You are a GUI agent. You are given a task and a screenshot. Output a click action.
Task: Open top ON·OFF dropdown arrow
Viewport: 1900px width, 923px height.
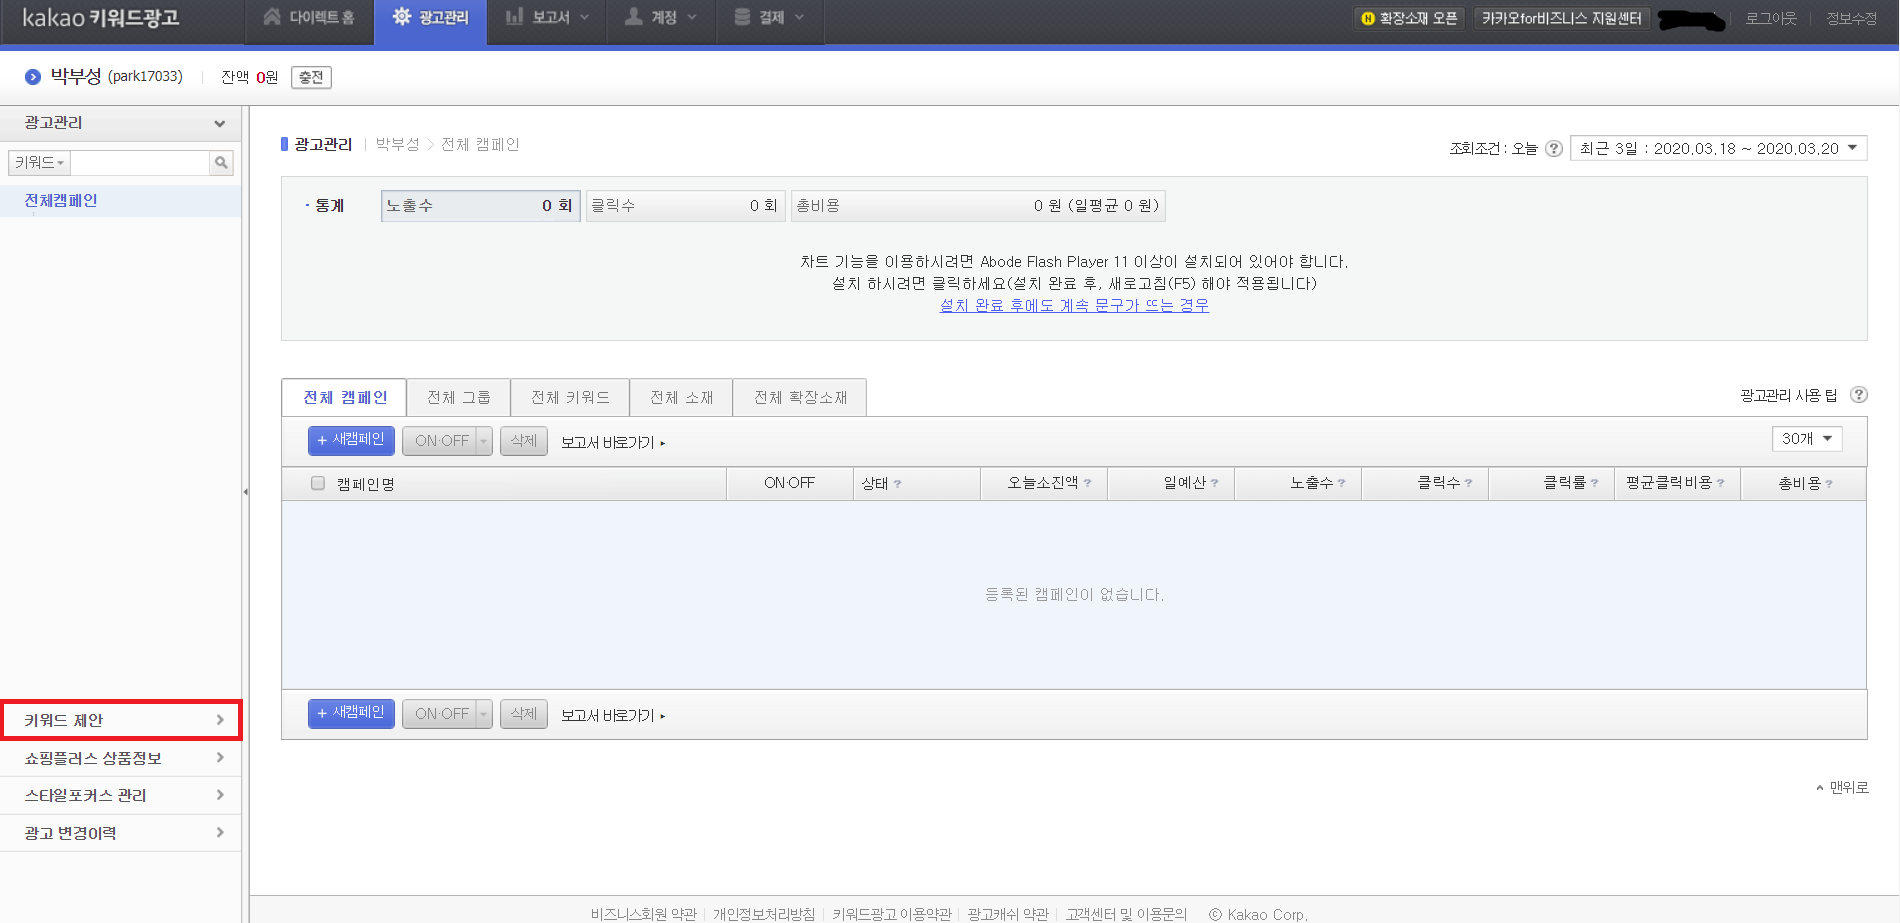point(484,441)
